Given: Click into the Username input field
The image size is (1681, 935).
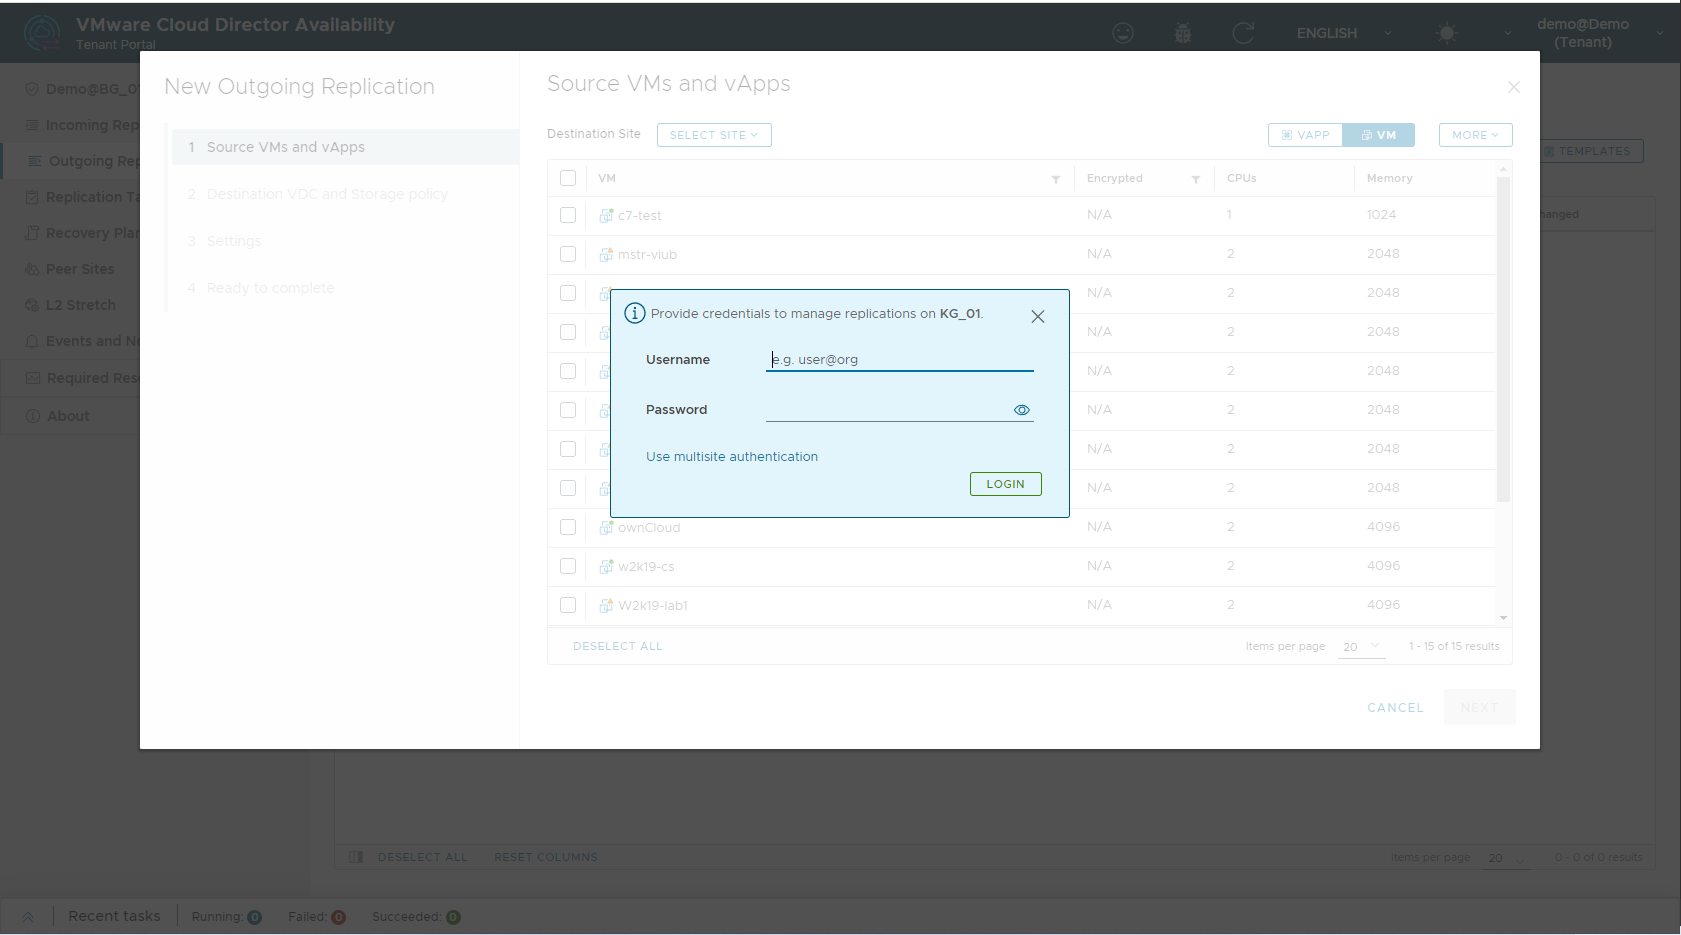Looking at the screenshot, I should (899, 360).
